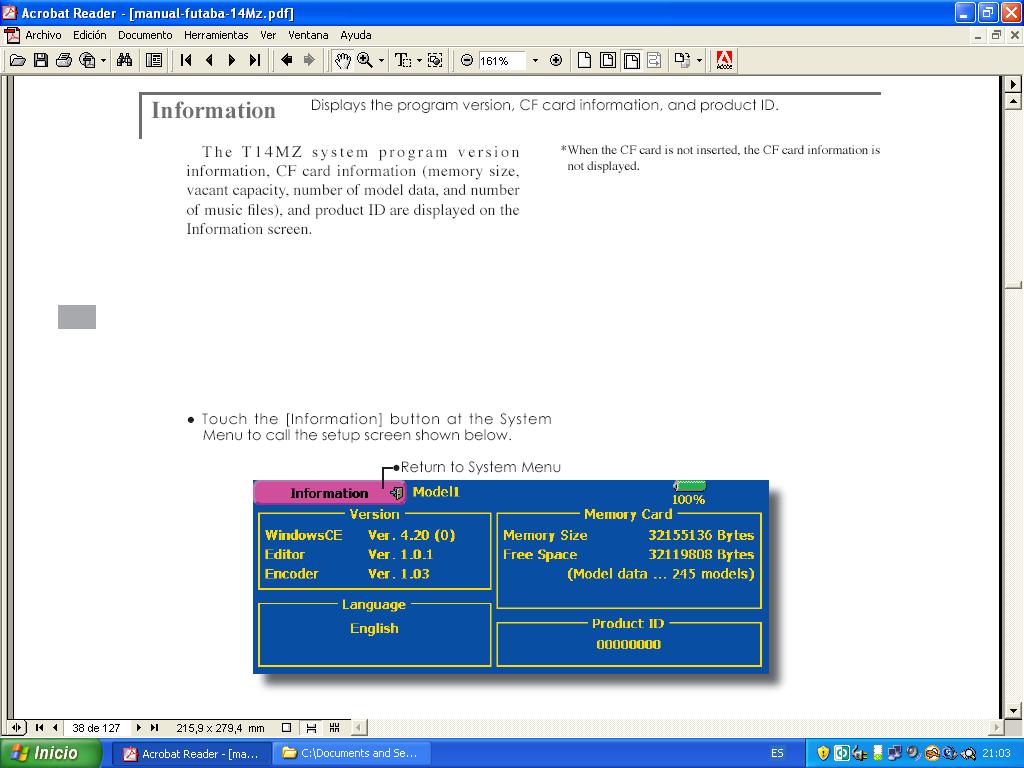This screenshot has width=1024, height=768.
Task: Click the Inicio start button
Action: point(51,753)
